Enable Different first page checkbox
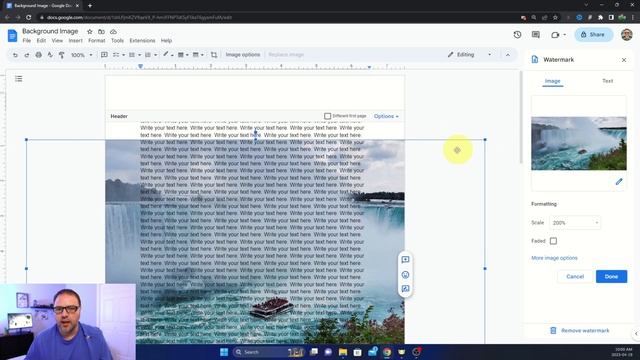640x360 pixels. pyautogui.click(x=327, y=116)
